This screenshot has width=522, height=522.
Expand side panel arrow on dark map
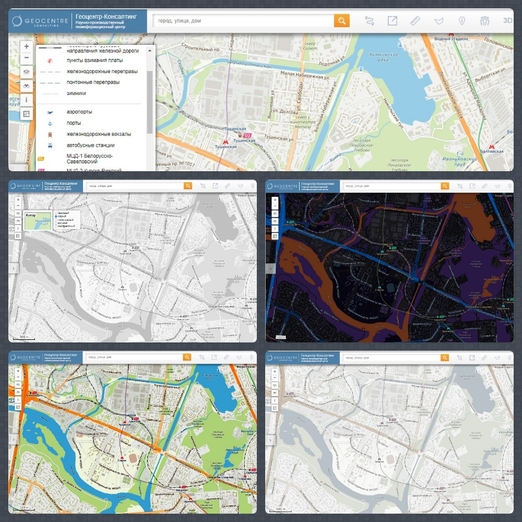(x=270, y=269)
